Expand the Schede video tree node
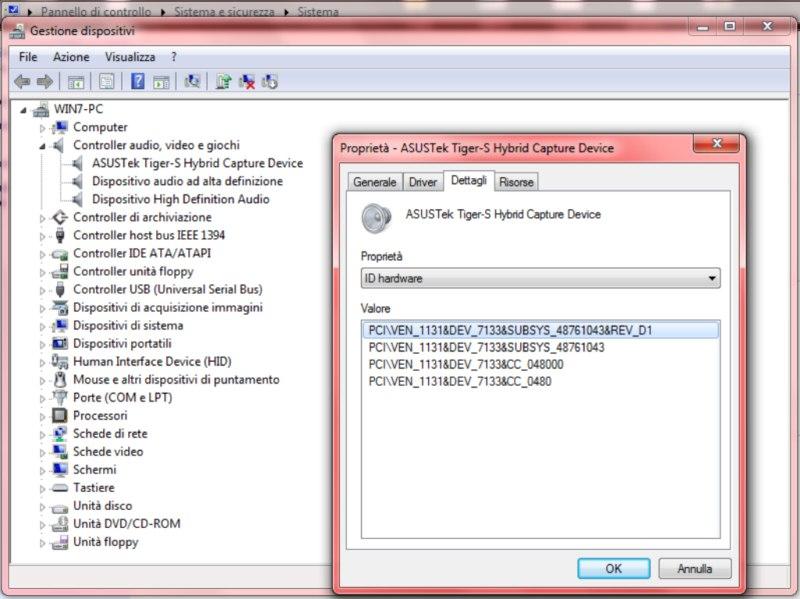The height and width of the screenshot is (599, 800). 43,452
